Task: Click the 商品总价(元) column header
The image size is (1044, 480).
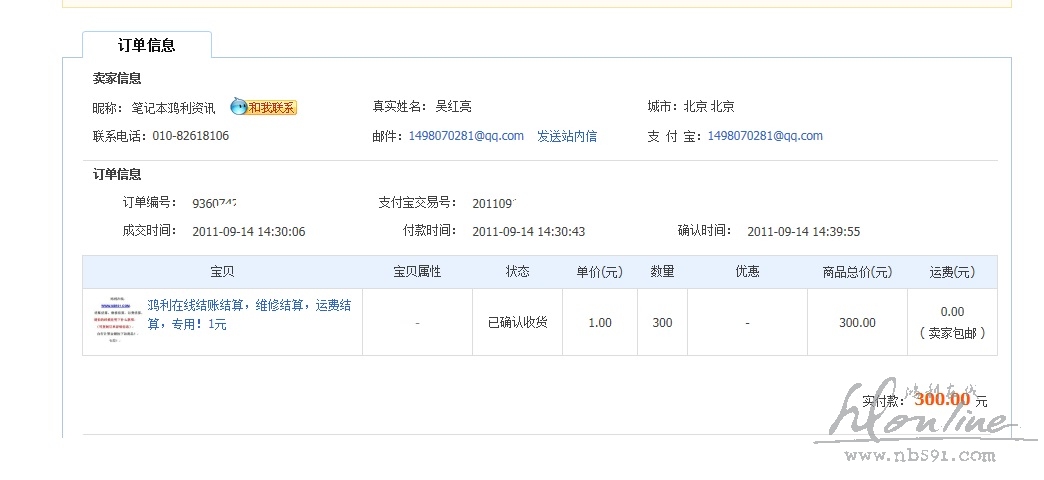Action: pyautogui.click(x=857, y=272)
